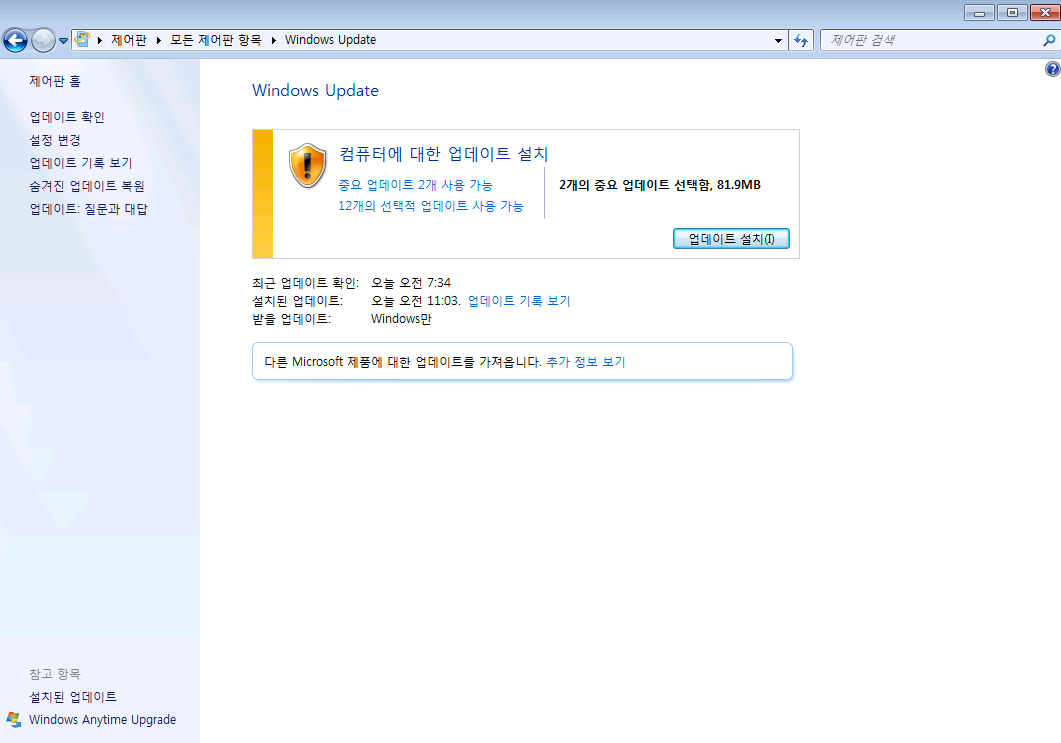1061x743 pixels.
Task: Select 제어판 breadcrumb in address bar
Action: point(129,40)
